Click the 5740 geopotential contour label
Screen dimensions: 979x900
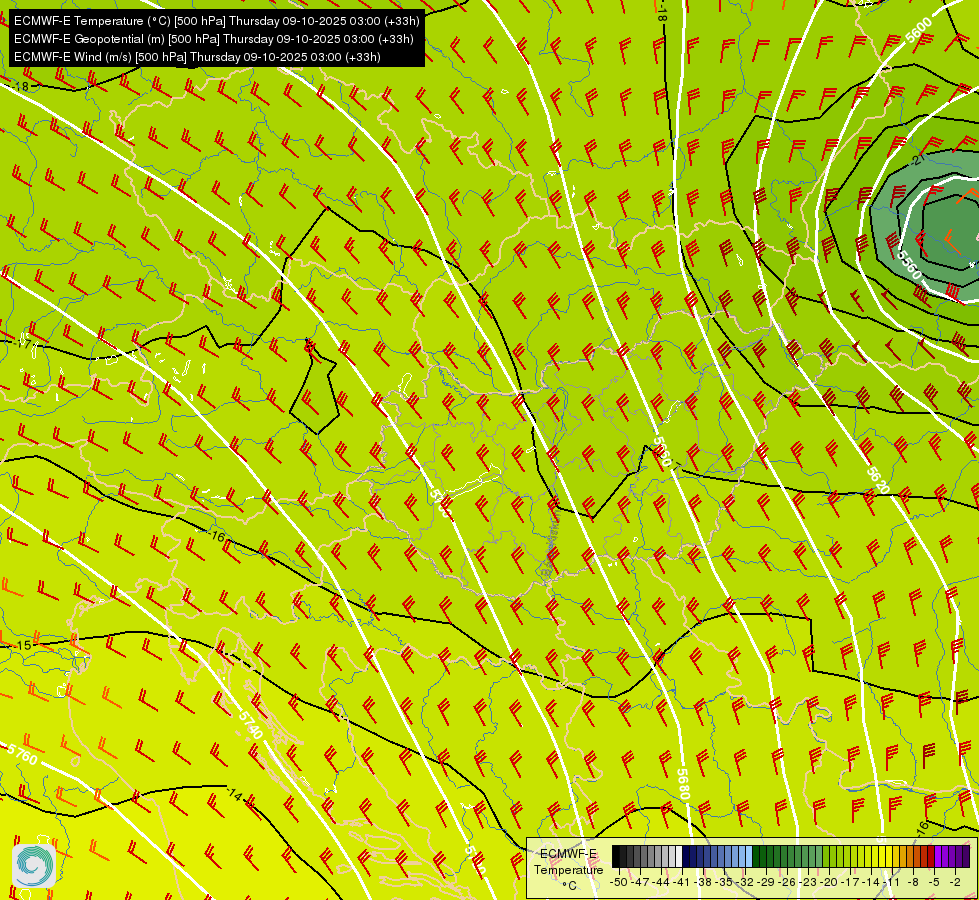click(x=250, y=723)
